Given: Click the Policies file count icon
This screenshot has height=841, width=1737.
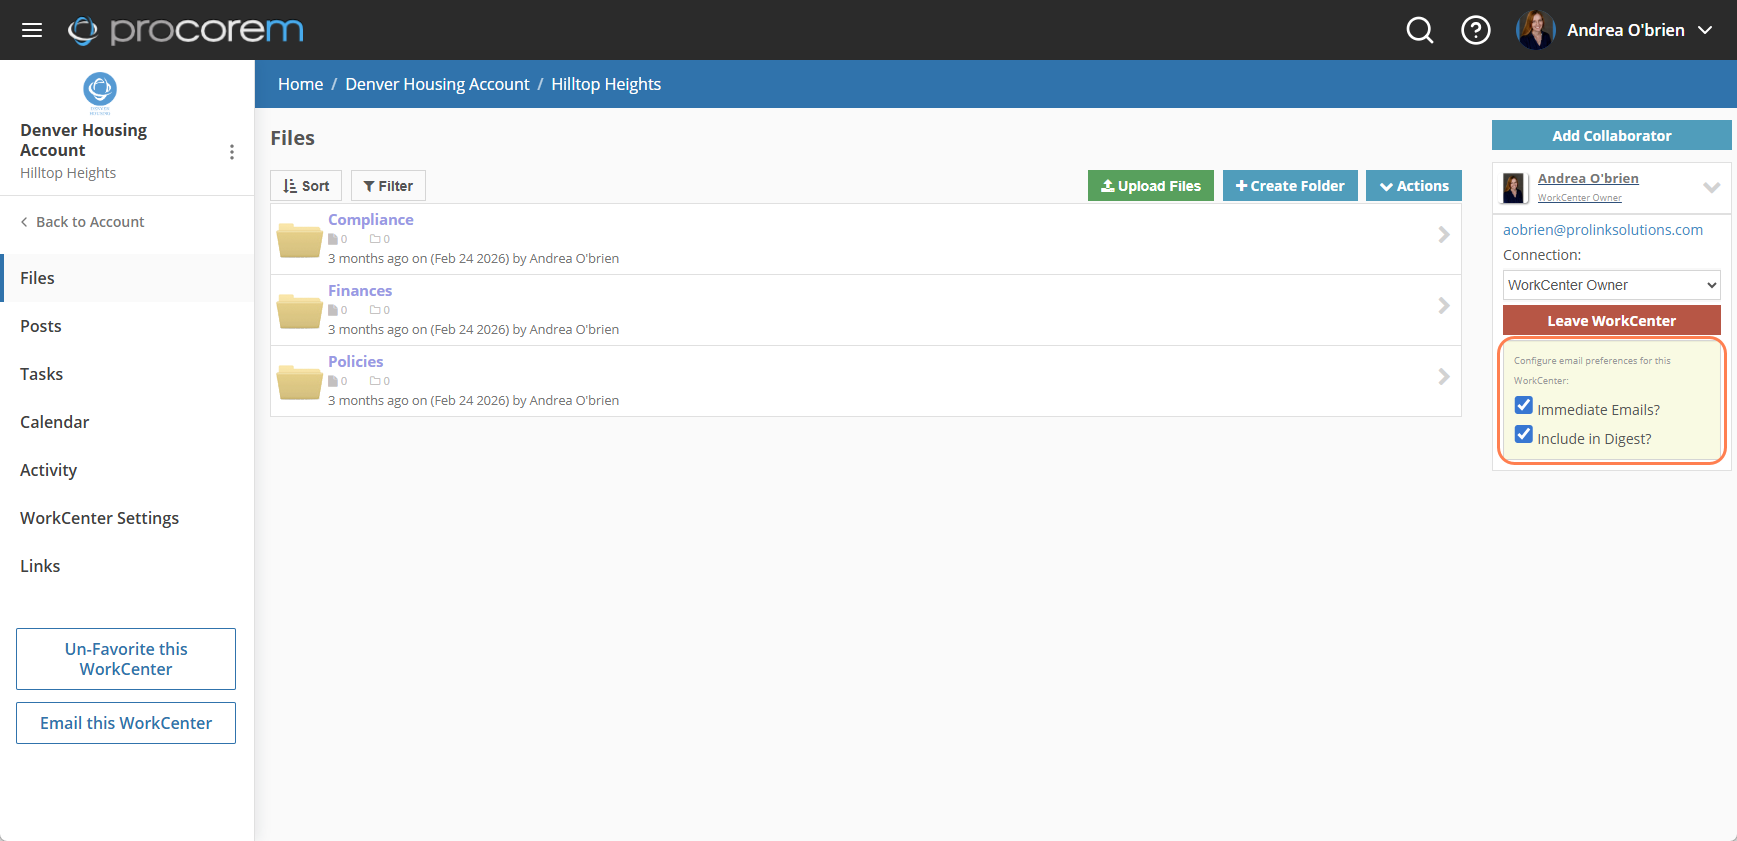Looking at the screenshot, I should (x=333, y=381).
